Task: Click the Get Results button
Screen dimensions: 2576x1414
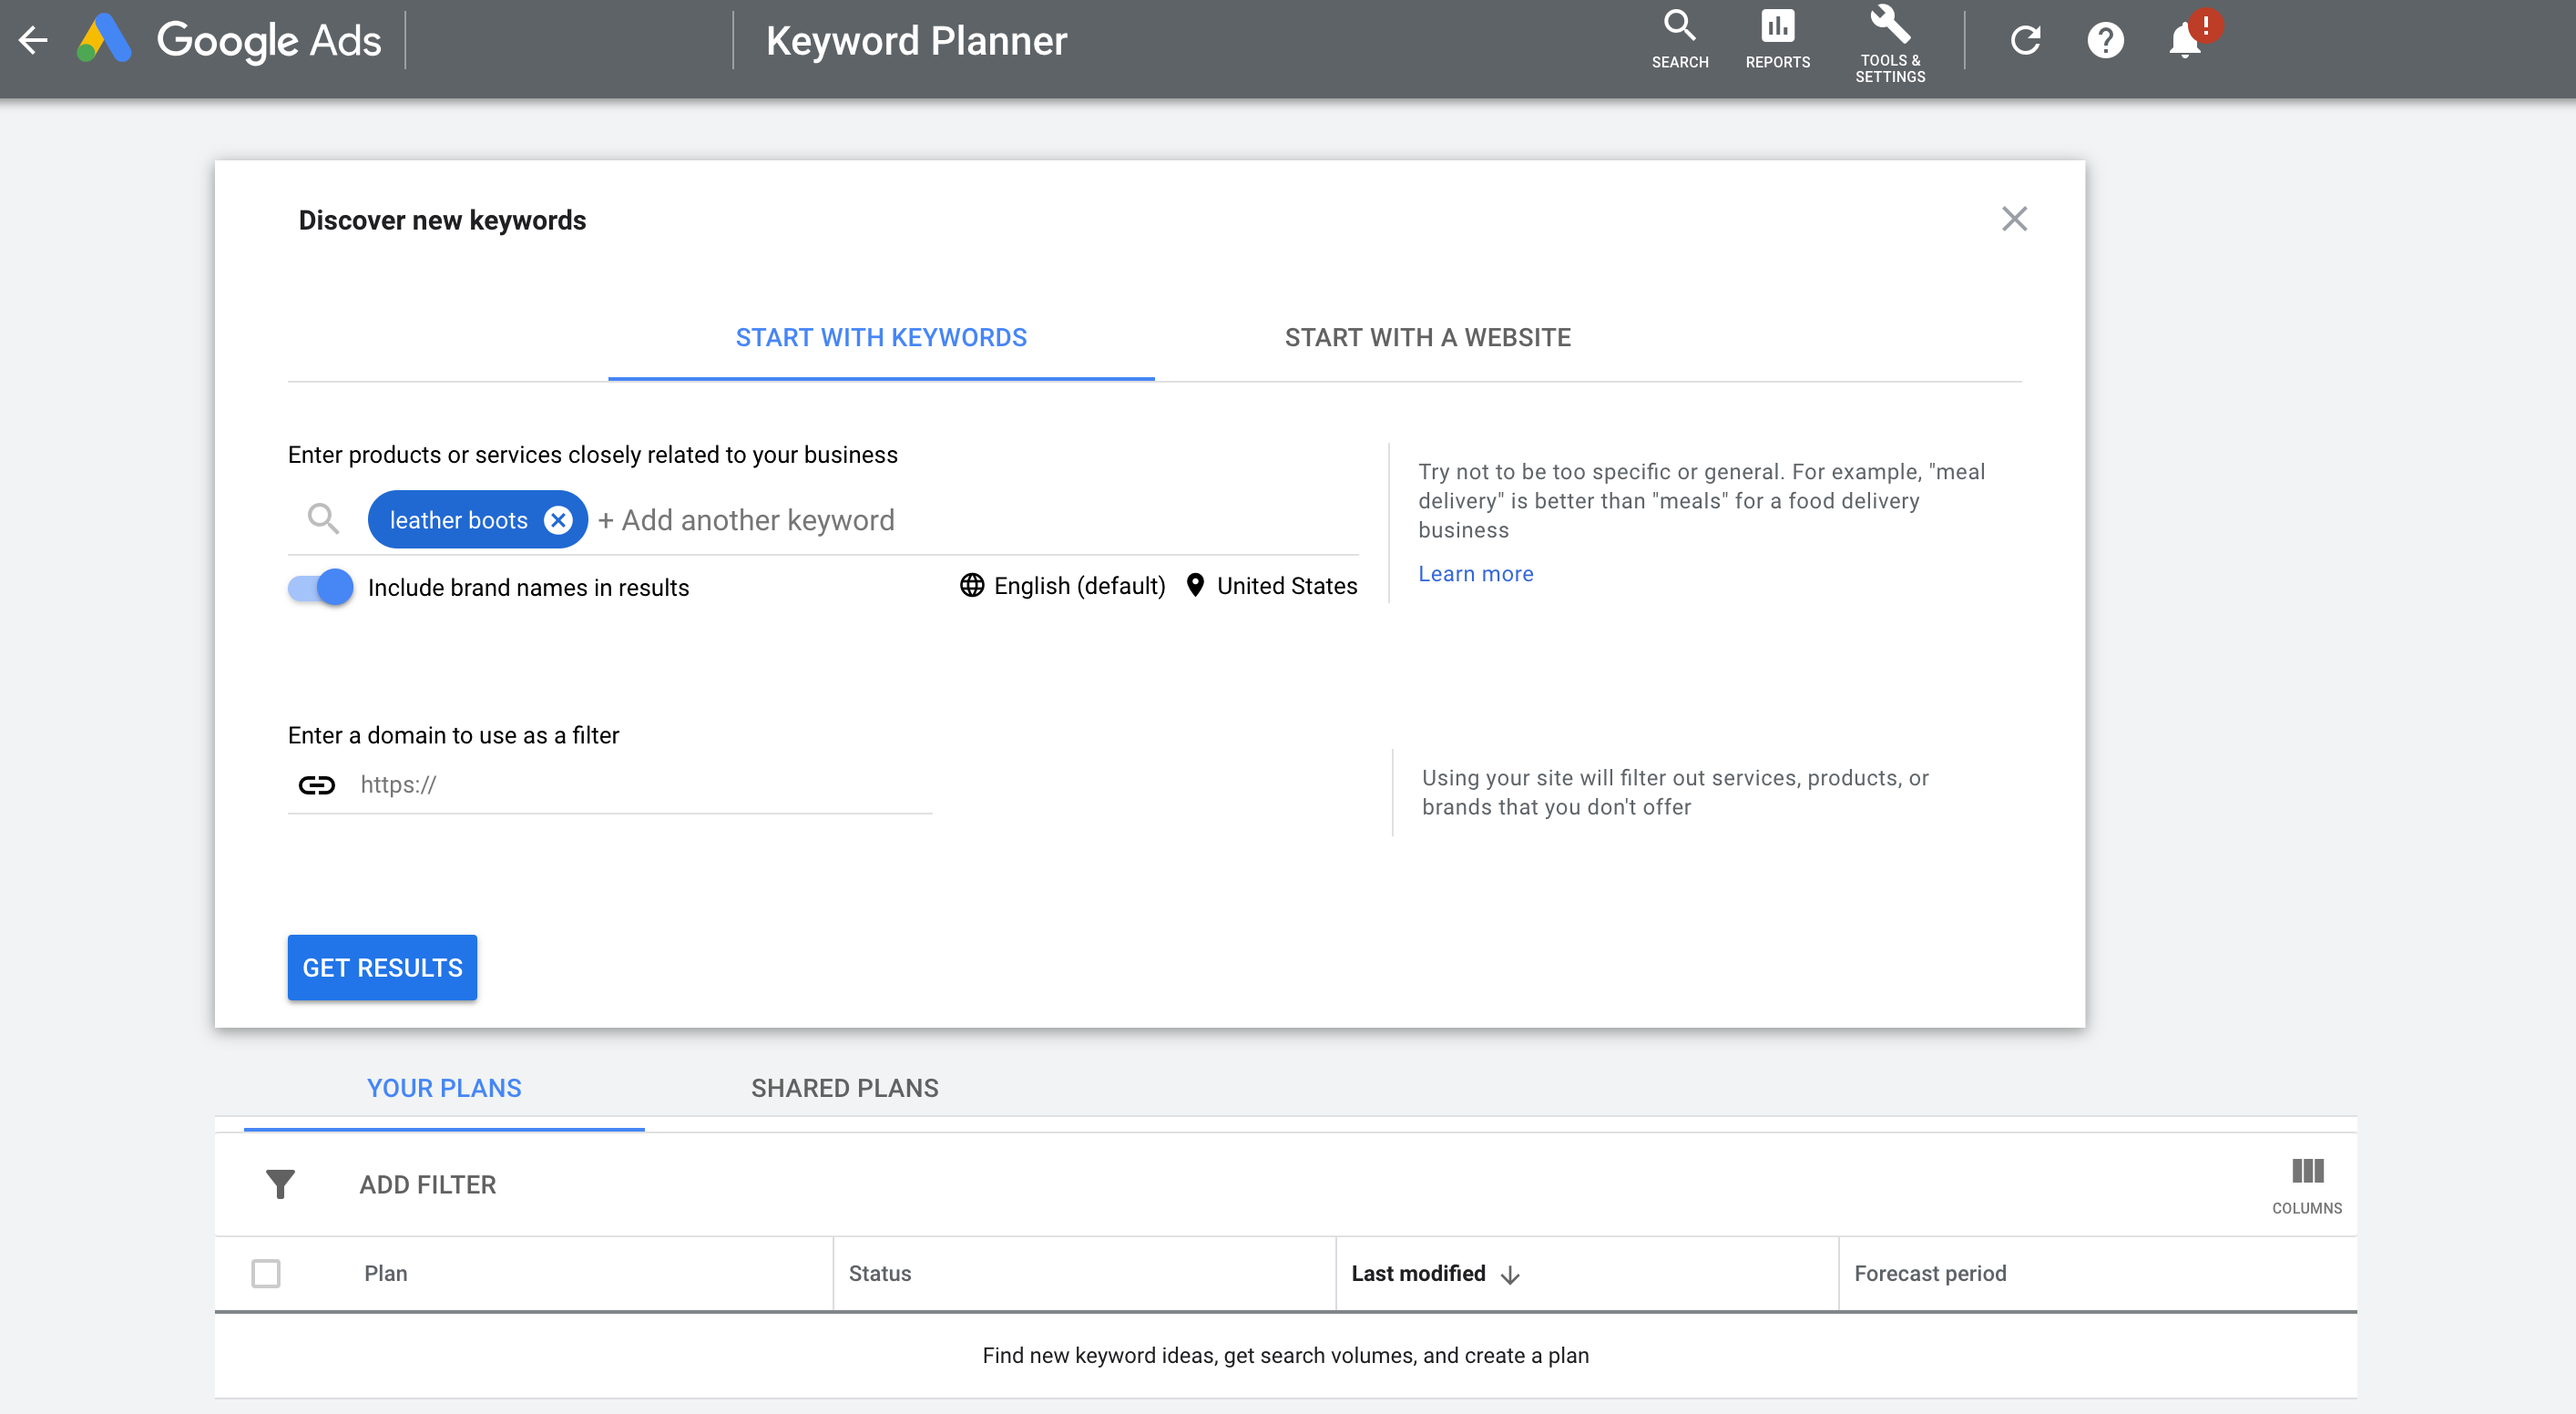Action: (x=382, y=968)
